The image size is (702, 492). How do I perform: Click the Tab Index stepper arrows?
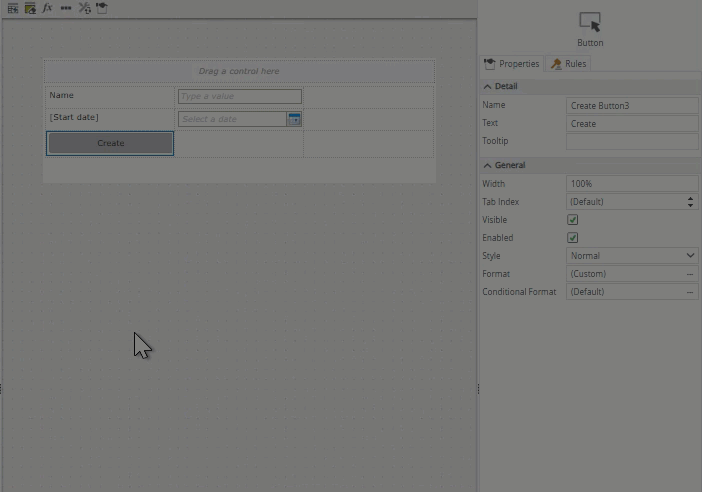[690, 202]
